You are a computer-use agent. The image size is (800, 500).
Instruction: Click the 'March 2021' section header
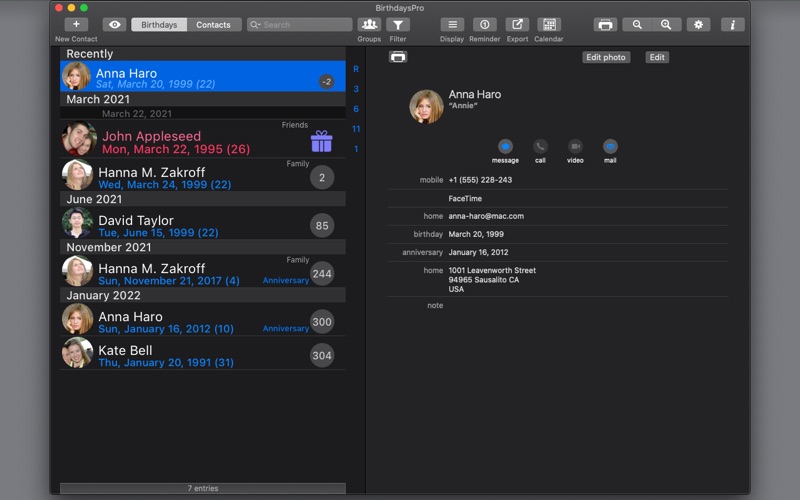click(203, 99)
